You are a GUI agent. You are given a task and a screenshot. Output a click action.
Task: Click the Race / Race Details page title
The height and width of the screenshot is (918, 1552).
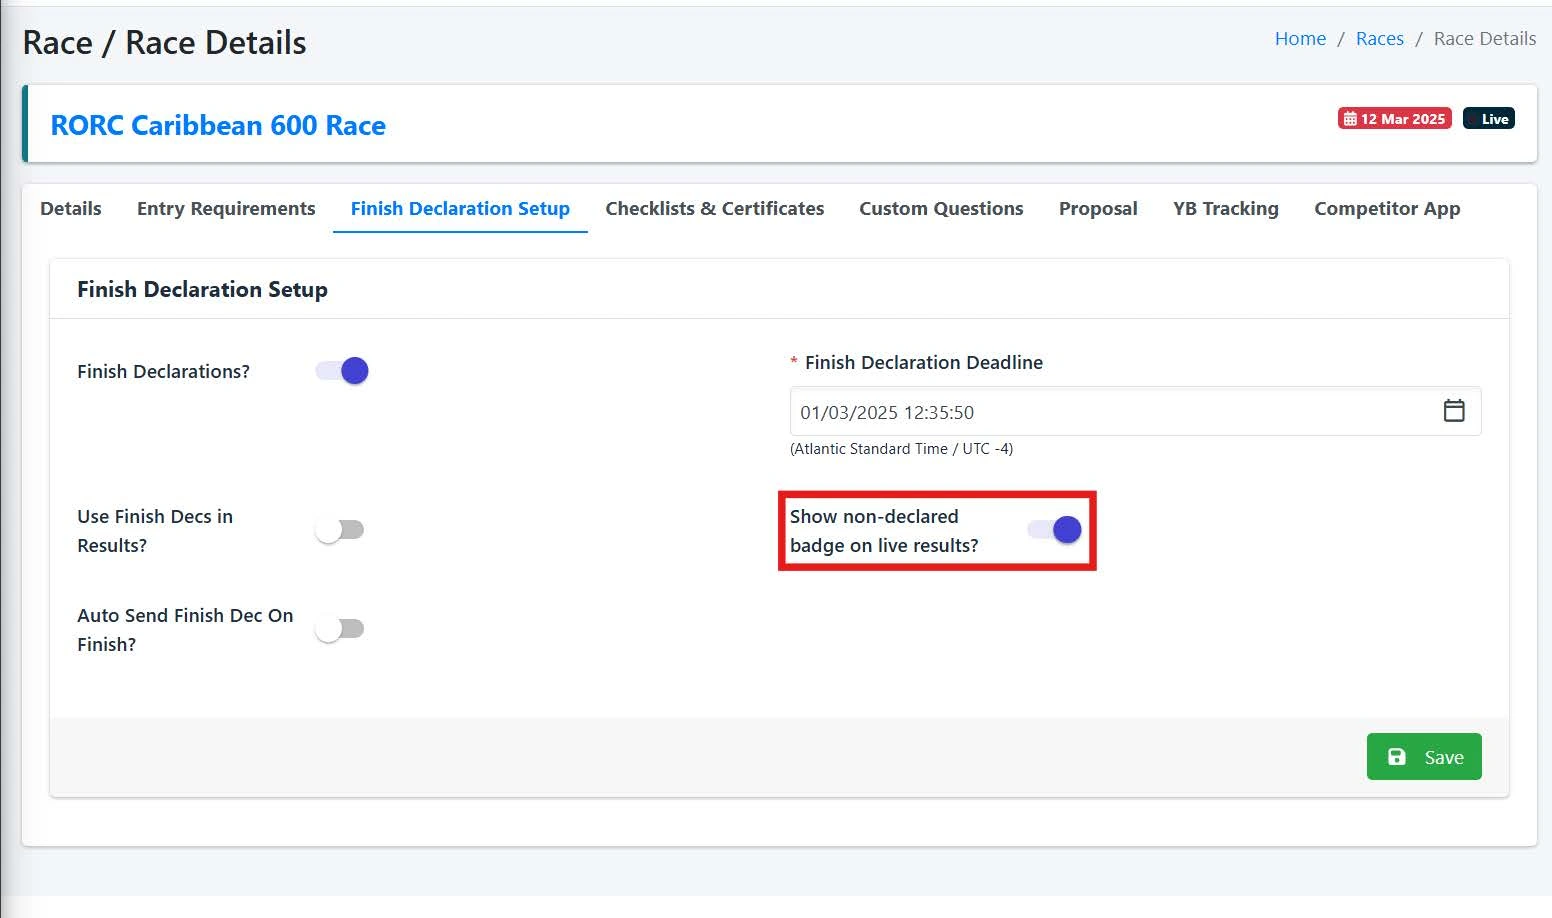click(165, 42)
